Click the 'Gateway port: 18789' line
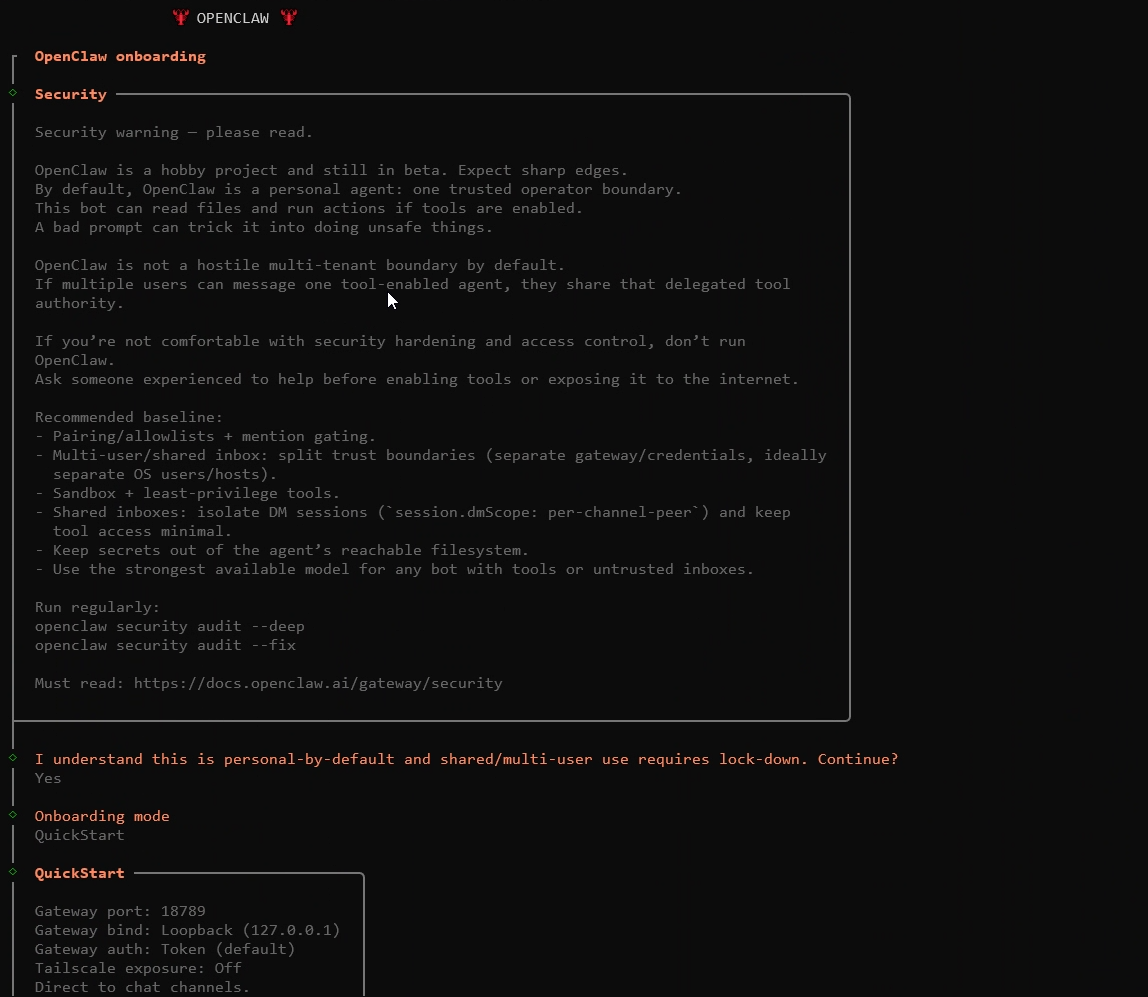The image size is (1148, 997). click(120, 911)
